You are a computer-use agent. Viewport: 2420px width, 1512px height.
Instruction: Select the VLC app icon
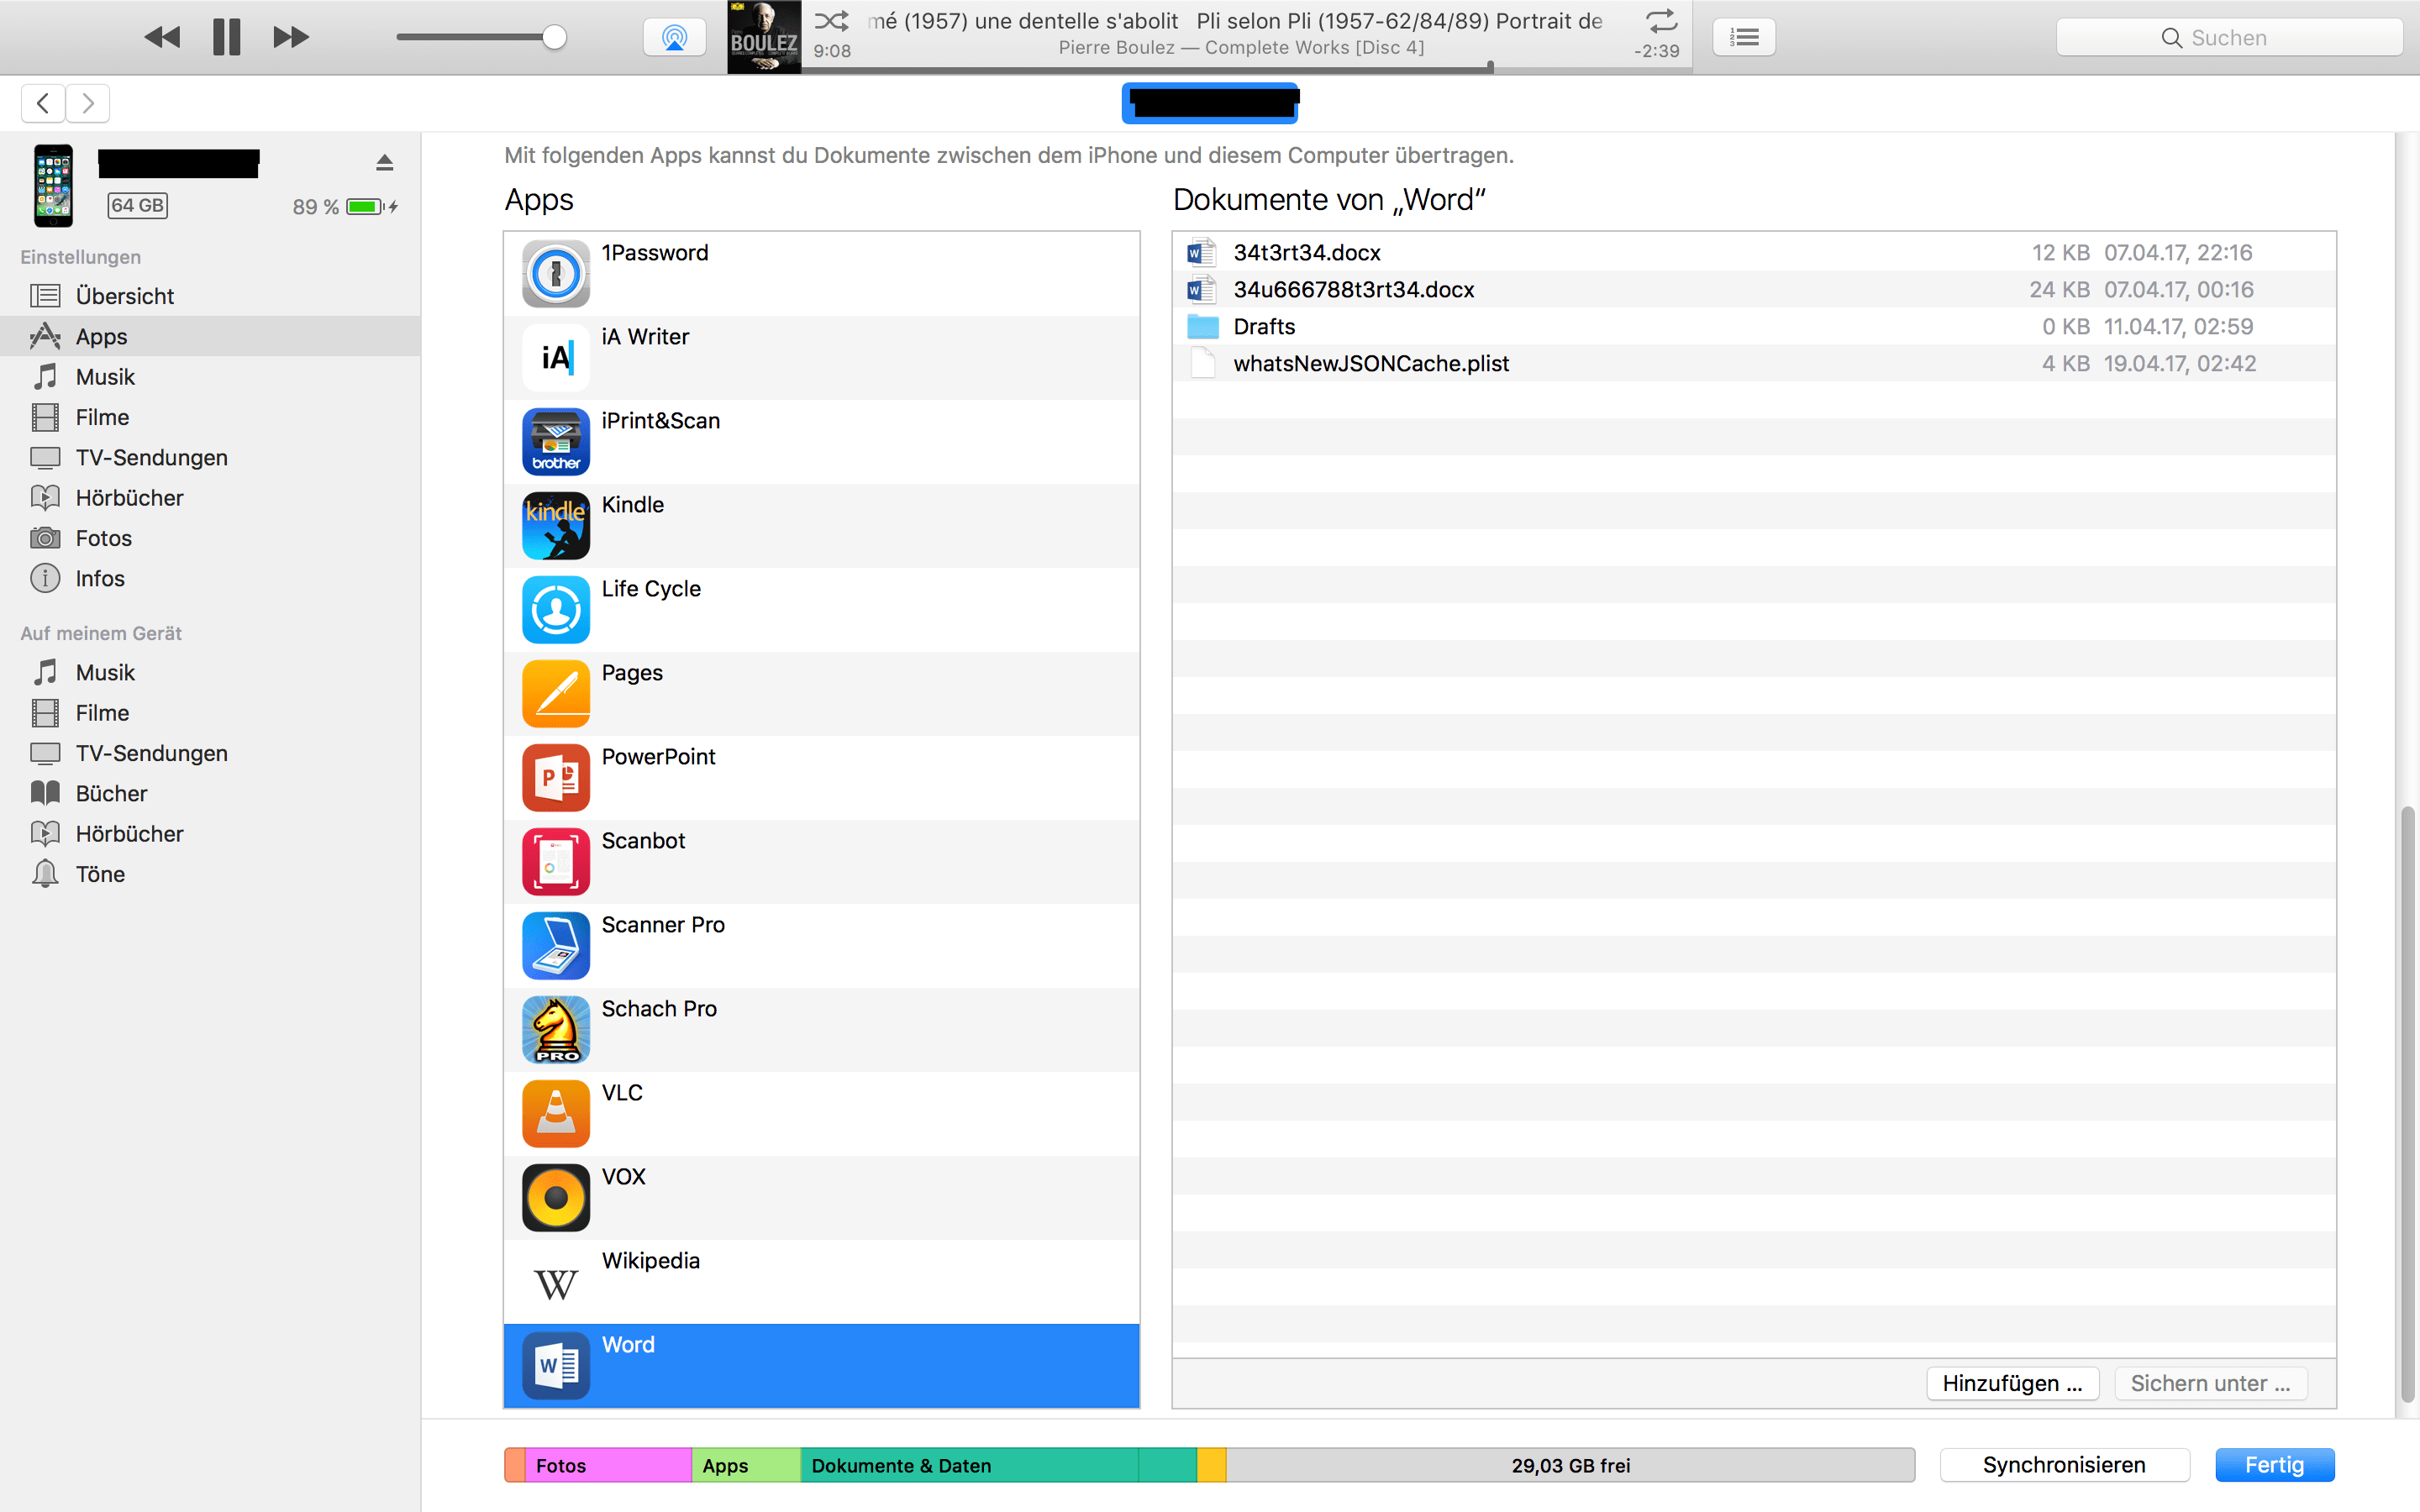click(x=556, y=1114)
